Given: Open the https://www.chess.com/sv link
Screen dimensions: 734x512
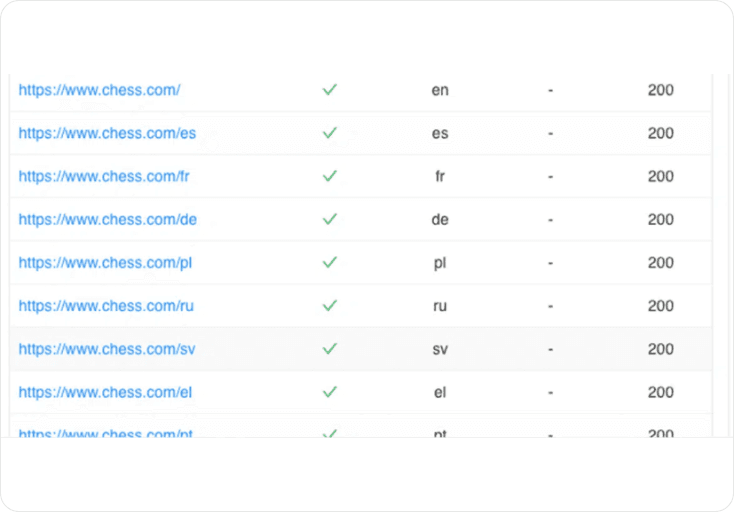Looking at the screenshot, I should (x=107, y=349).
